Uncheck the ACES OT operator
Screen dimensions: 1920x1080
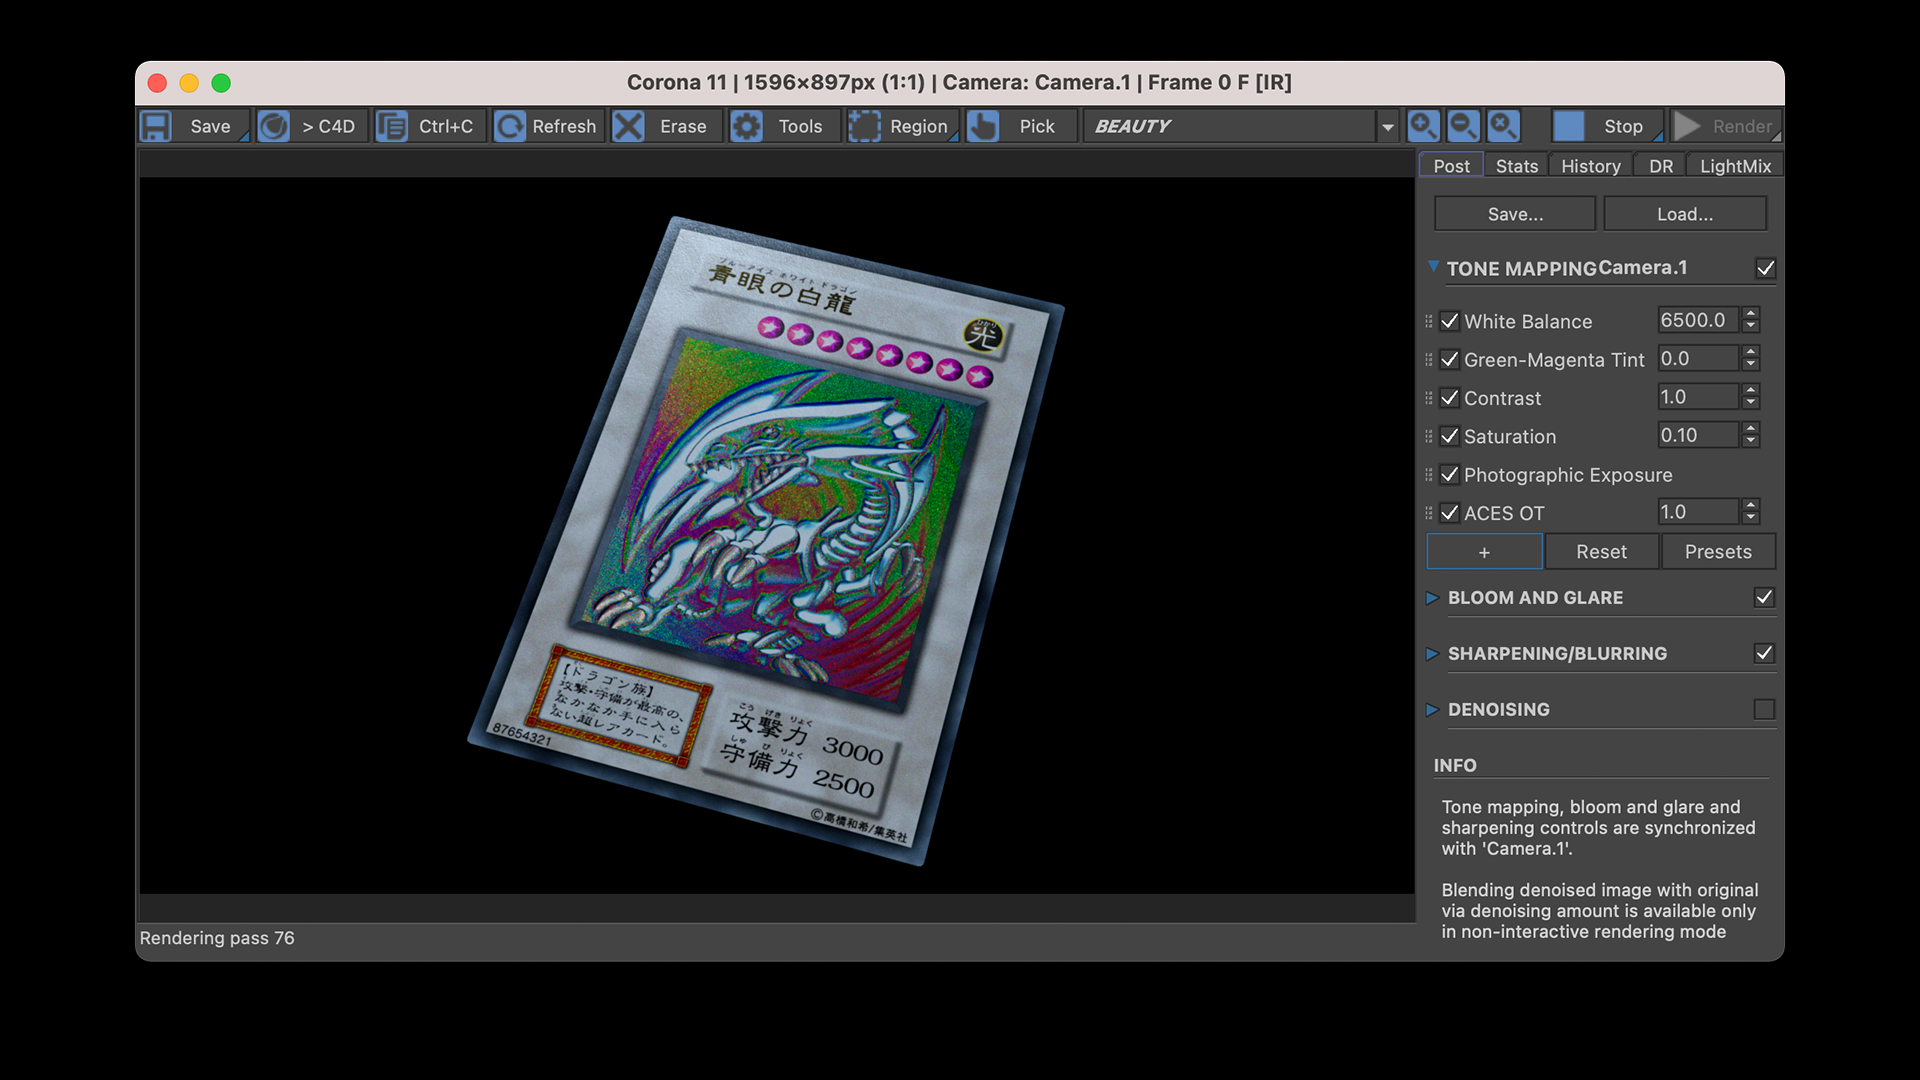coord(1450,513)
